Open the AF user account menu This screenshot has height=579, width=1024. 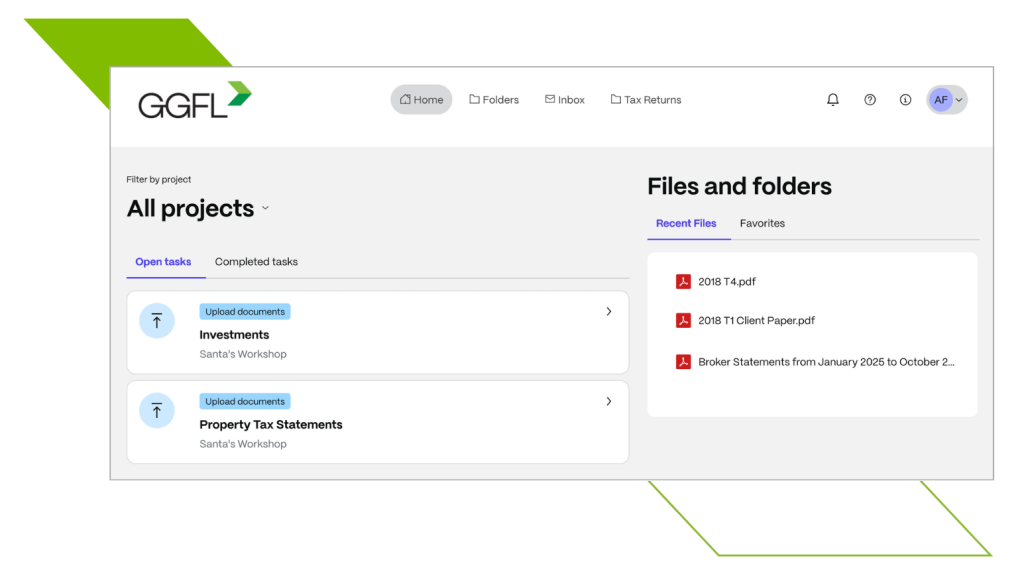click(x=946, y=100)
